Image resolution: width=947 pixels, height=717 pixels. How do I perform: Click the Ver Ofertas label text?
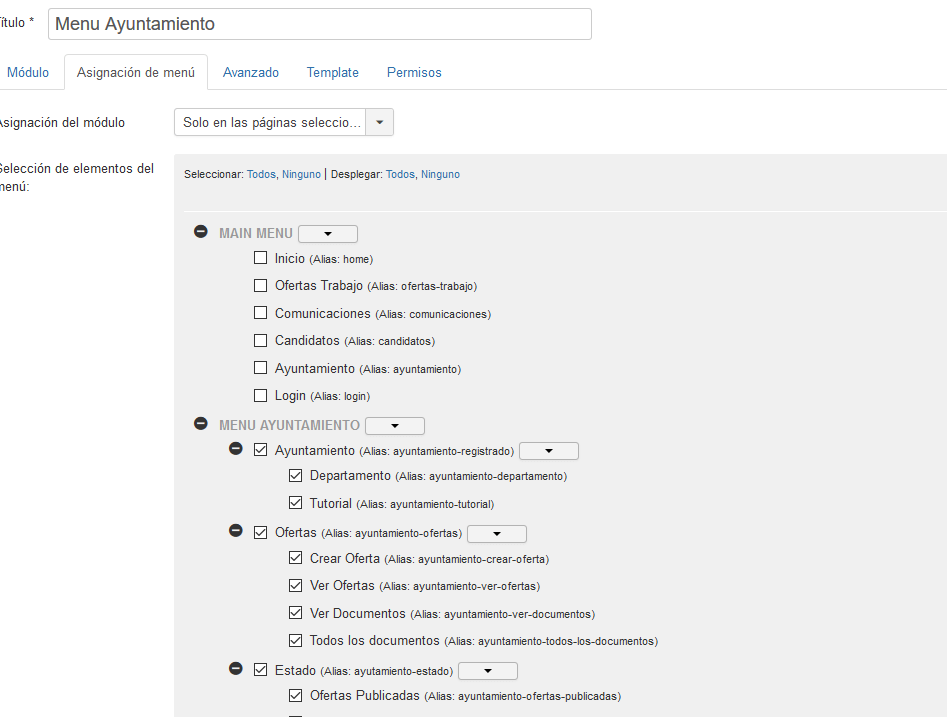[342, 586]
